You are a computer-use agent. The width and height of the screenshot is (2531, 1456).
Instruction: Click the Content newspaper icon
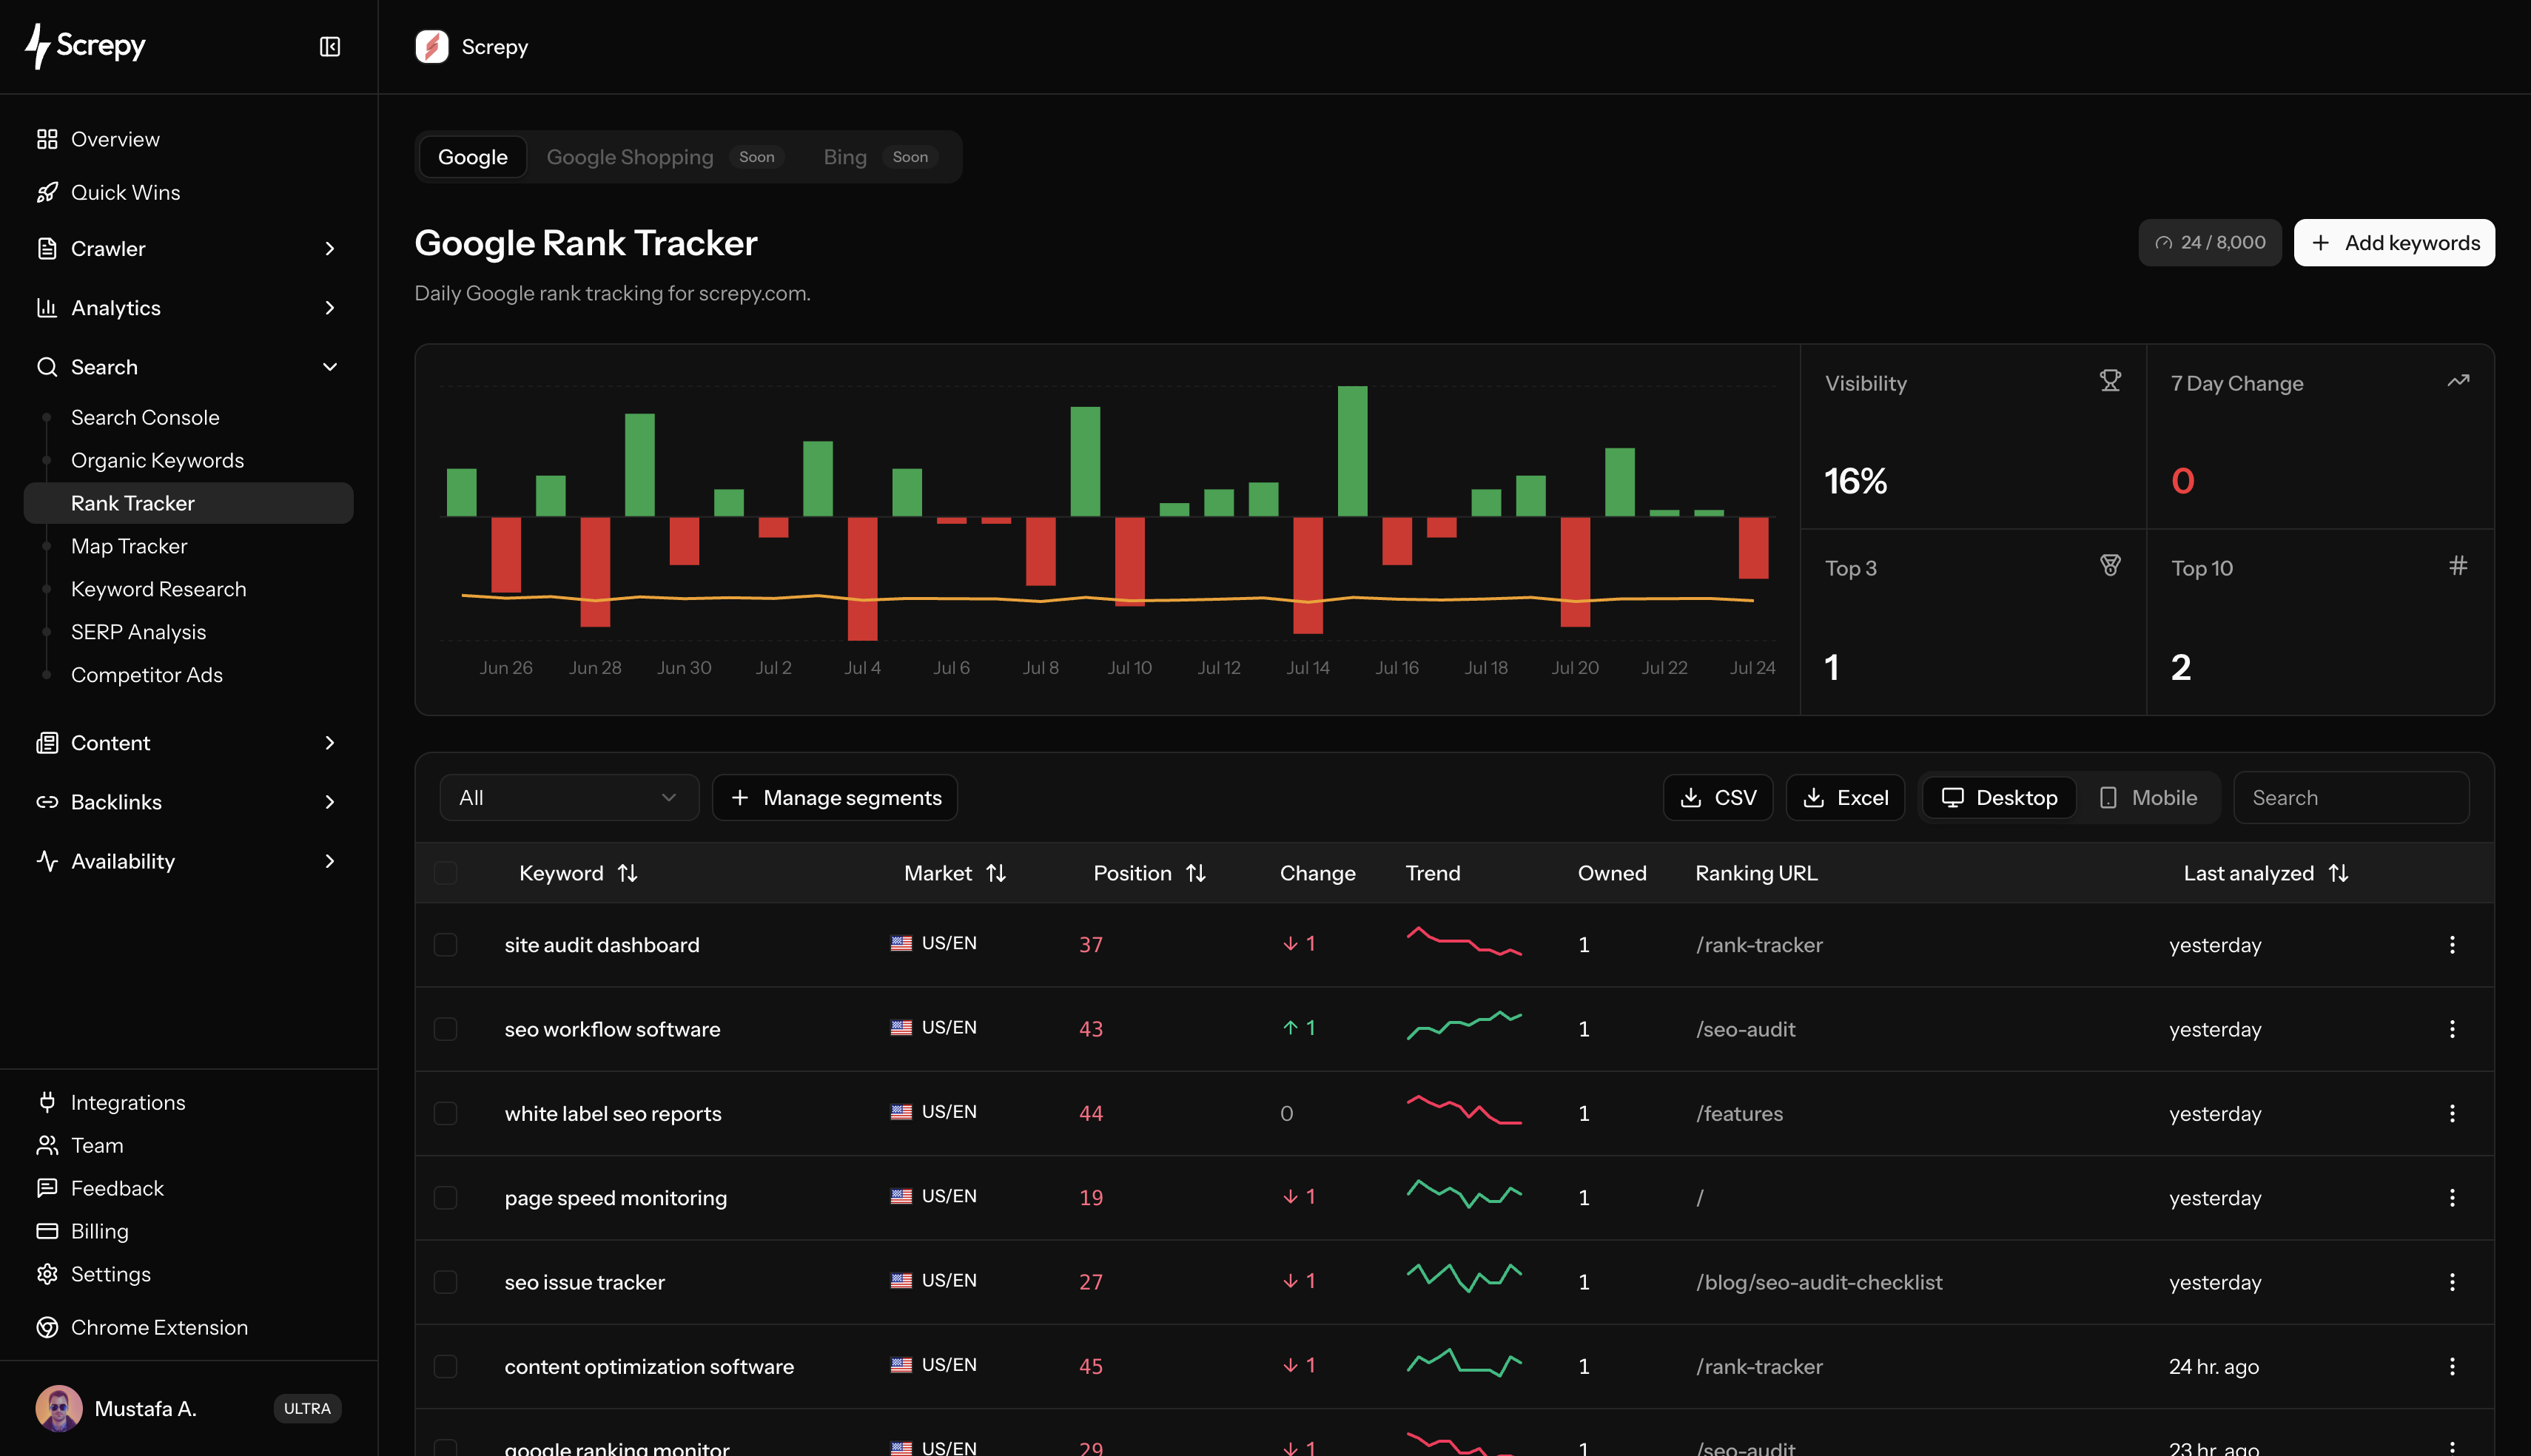point(47,743)
